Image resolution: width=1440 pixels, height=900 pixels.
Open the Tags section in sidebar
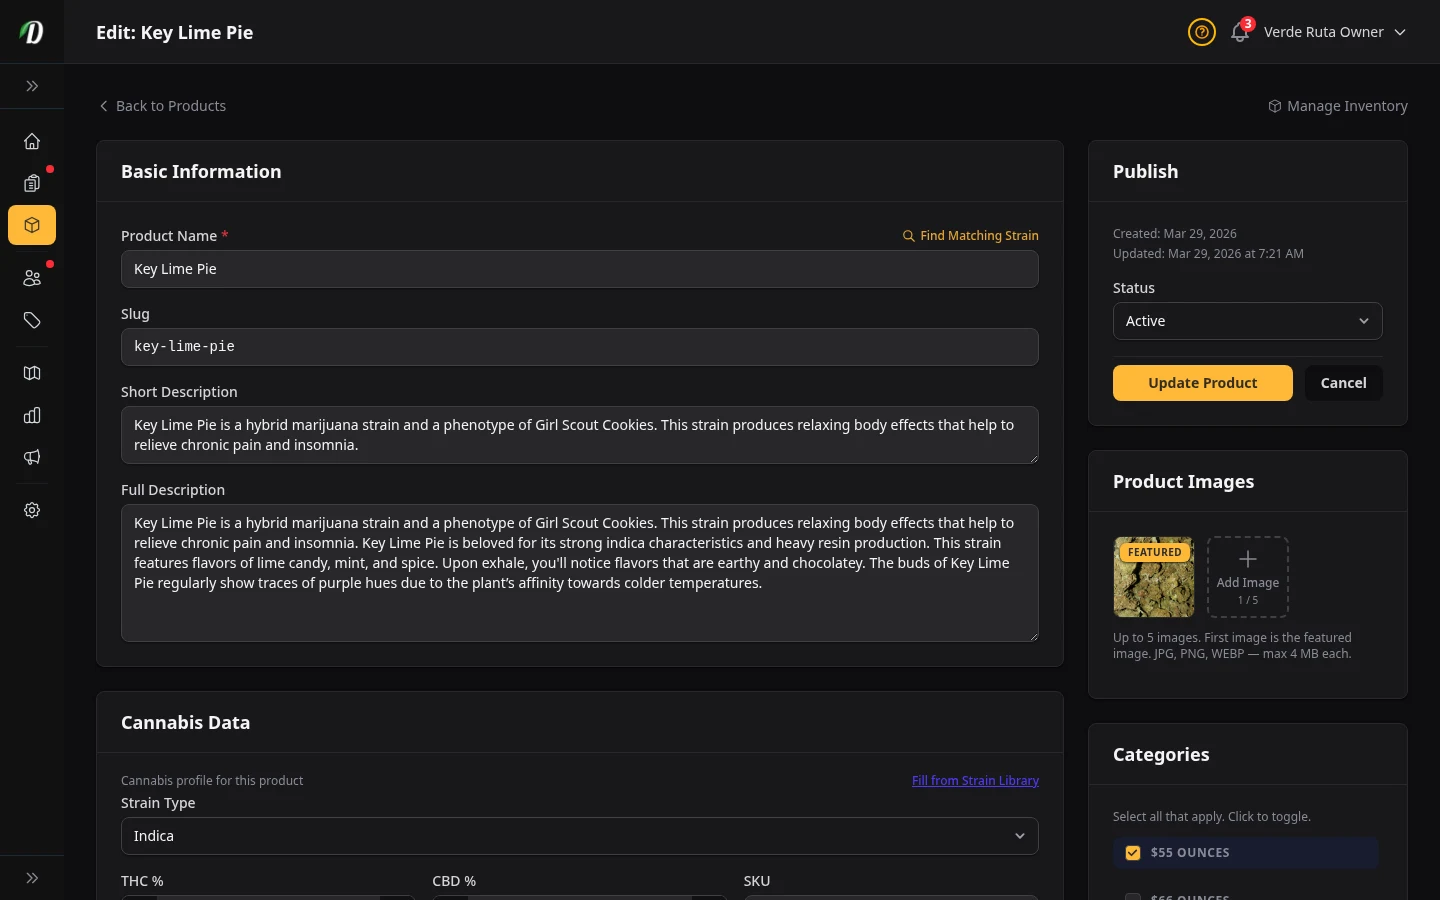click(31, 320)
